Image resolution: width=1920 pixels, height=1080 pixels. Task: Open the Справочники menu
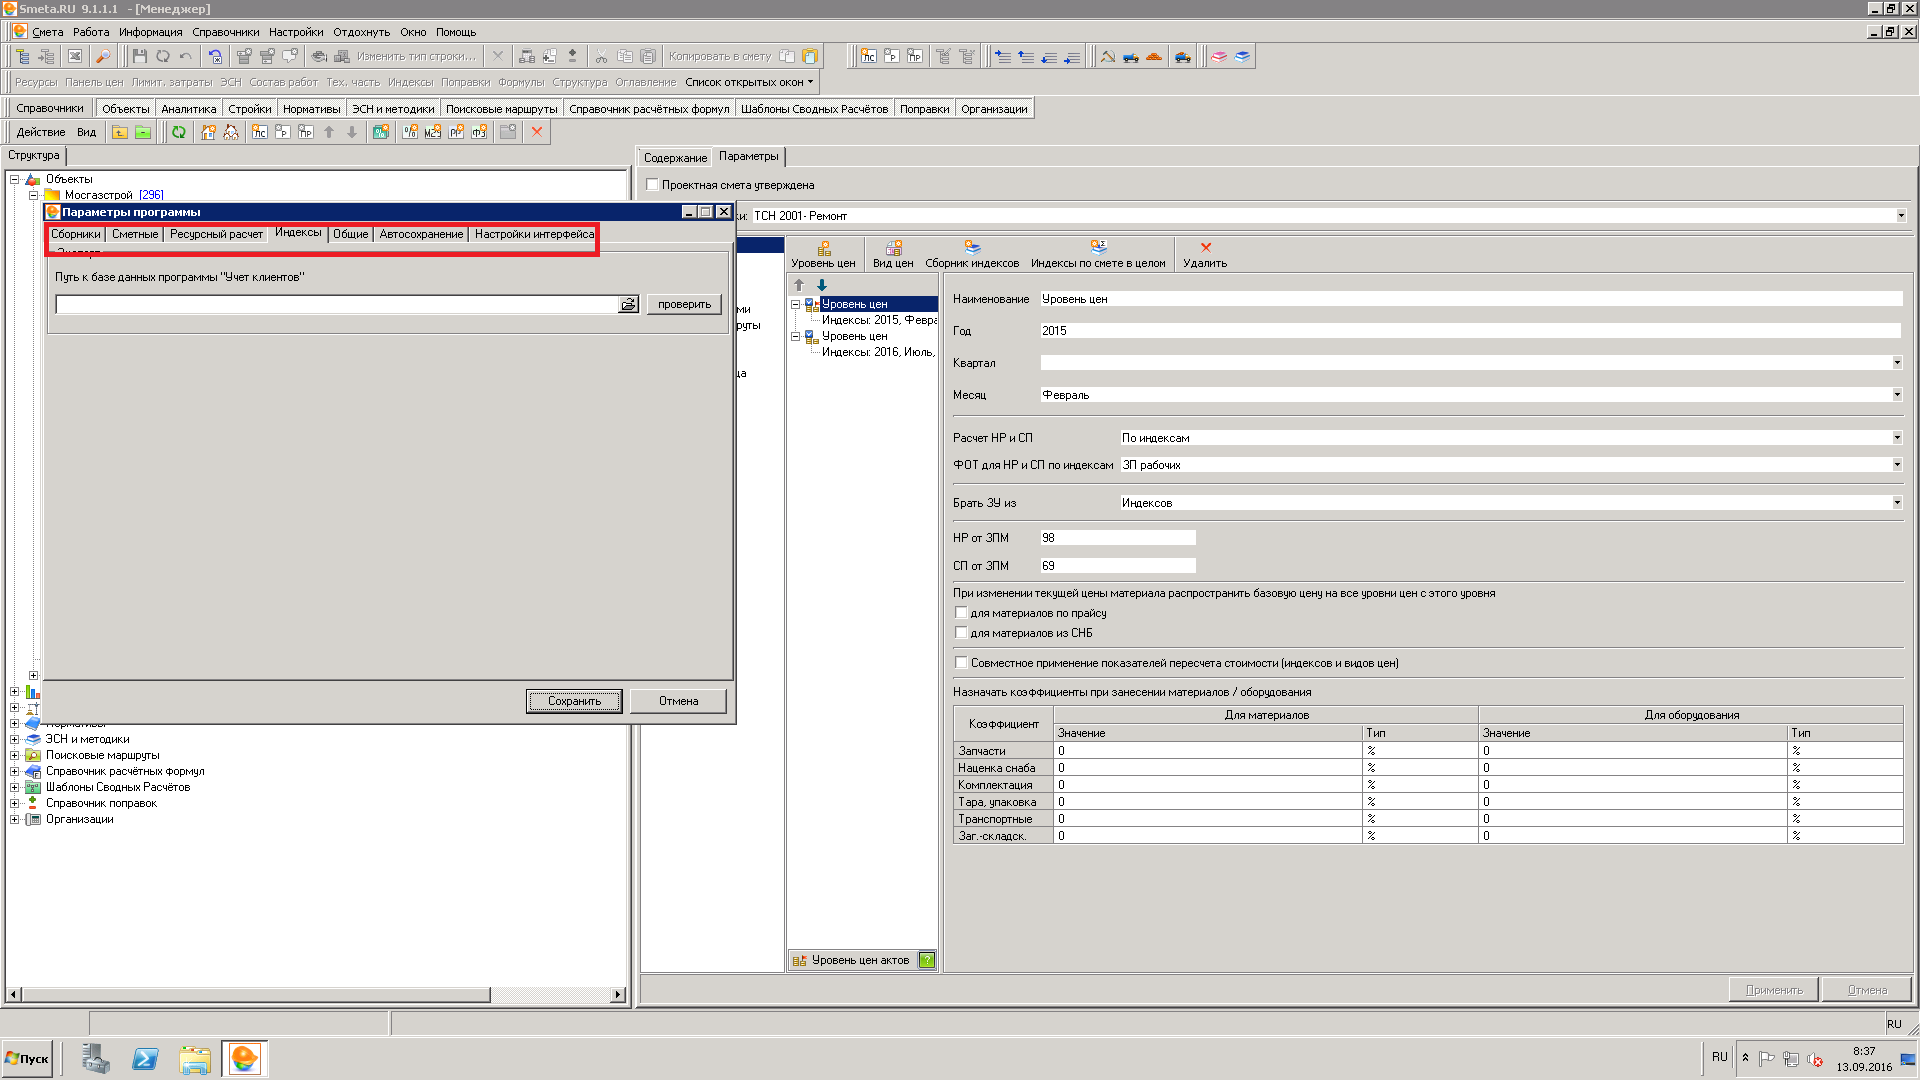click(225, 32)
